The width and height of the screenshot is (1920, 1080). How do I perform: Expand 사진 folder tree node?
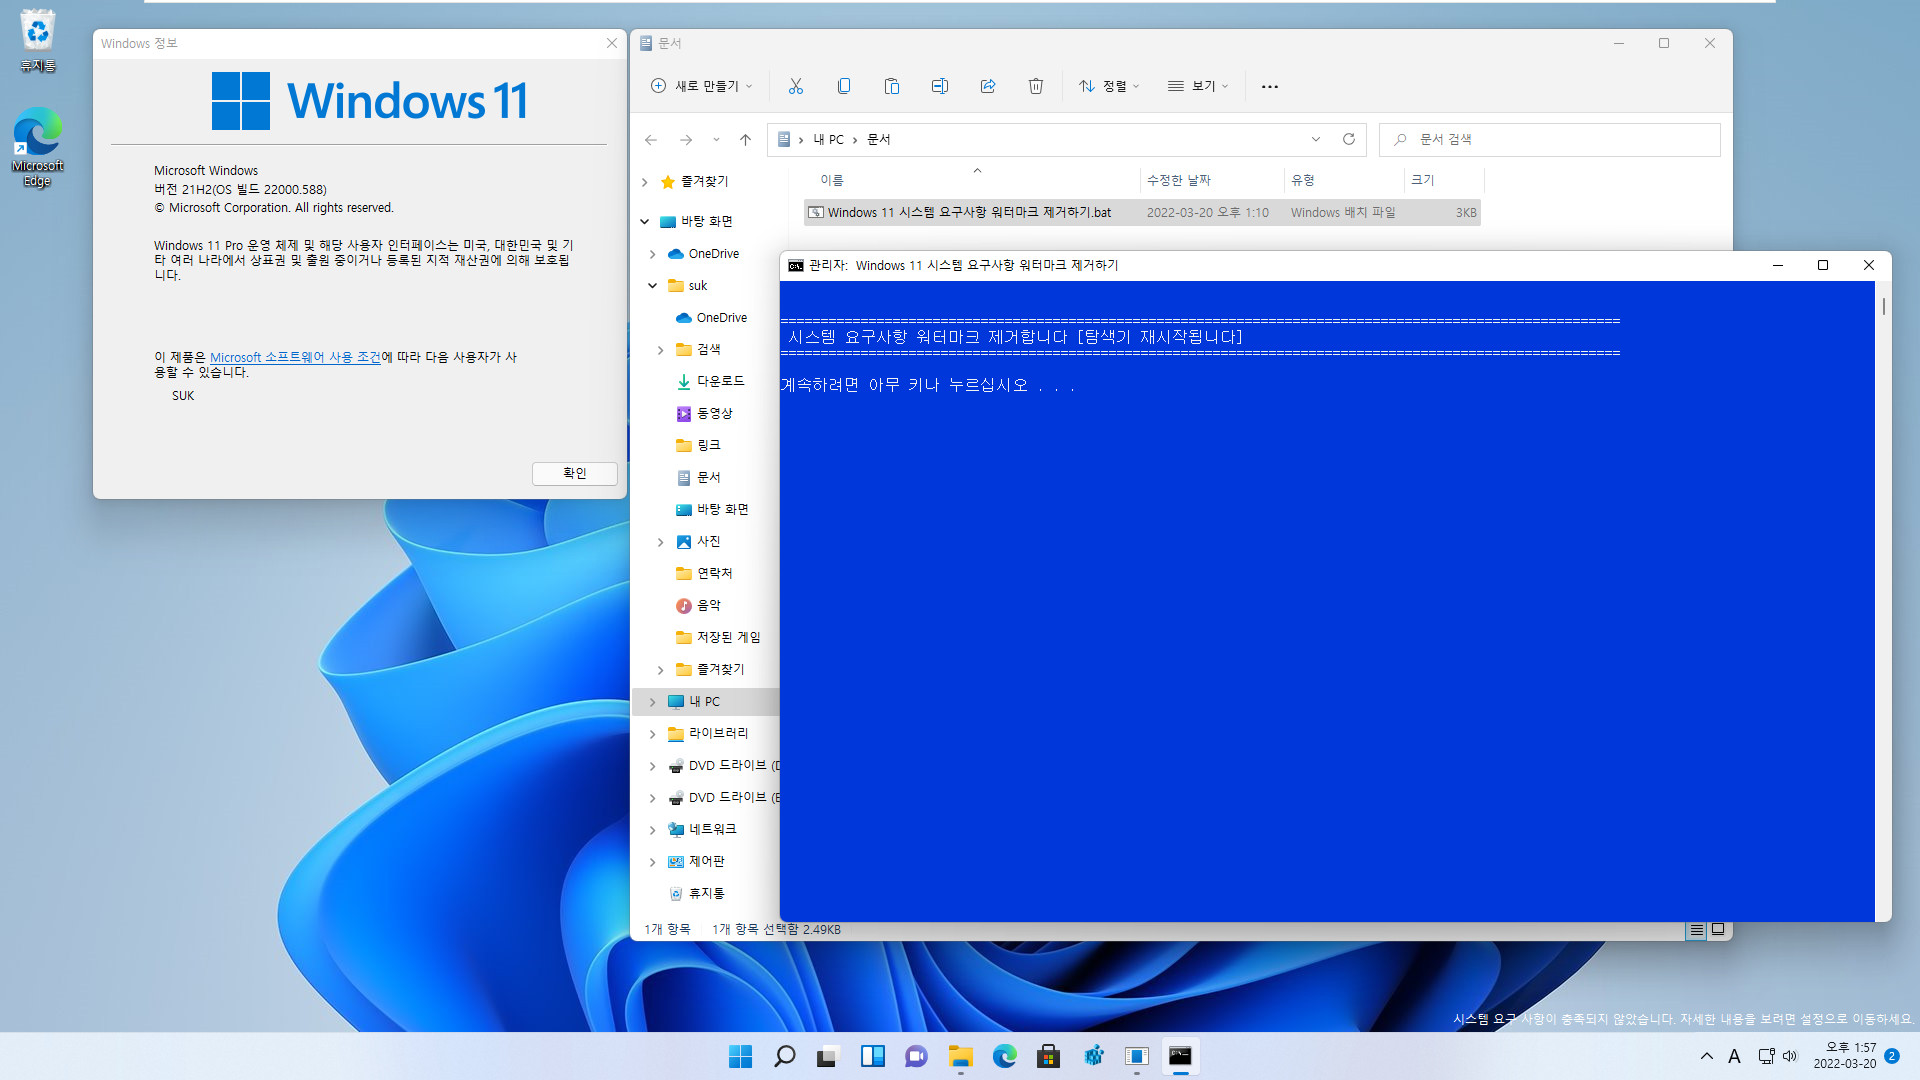pos(661,542)
